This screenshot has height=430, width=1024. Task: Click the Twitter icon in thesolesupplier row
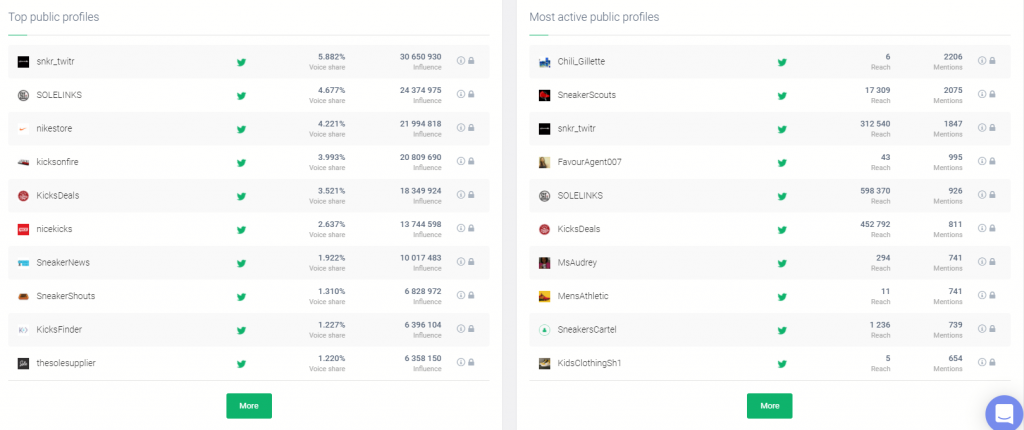(x=241, y=364)
